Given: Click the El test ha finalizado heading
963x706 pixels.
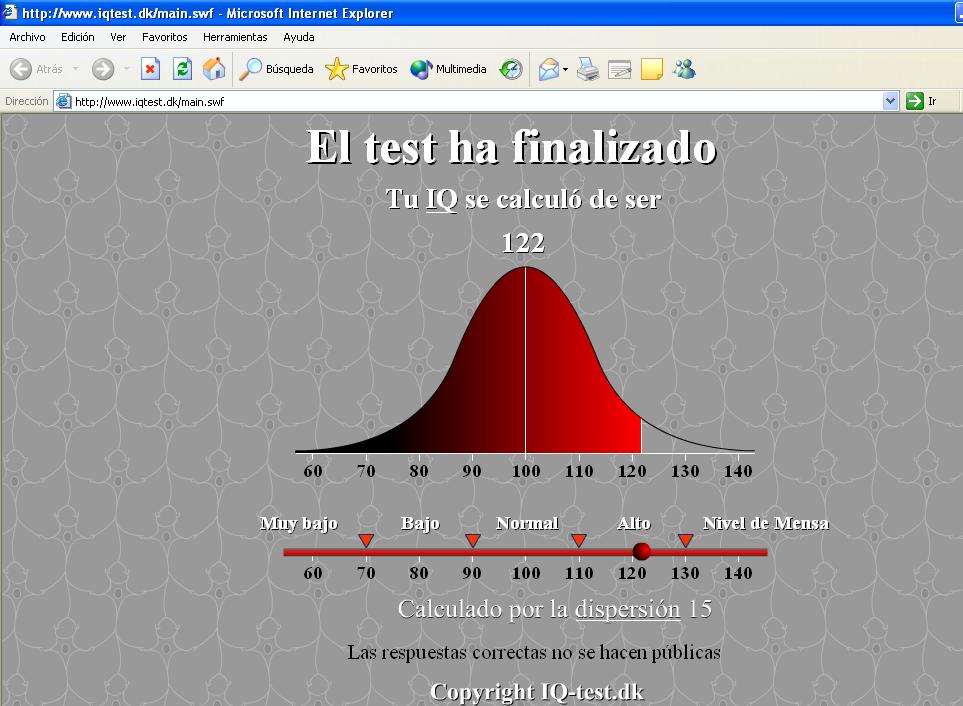Looking at the screenshot, I should (x=511, y=147).
